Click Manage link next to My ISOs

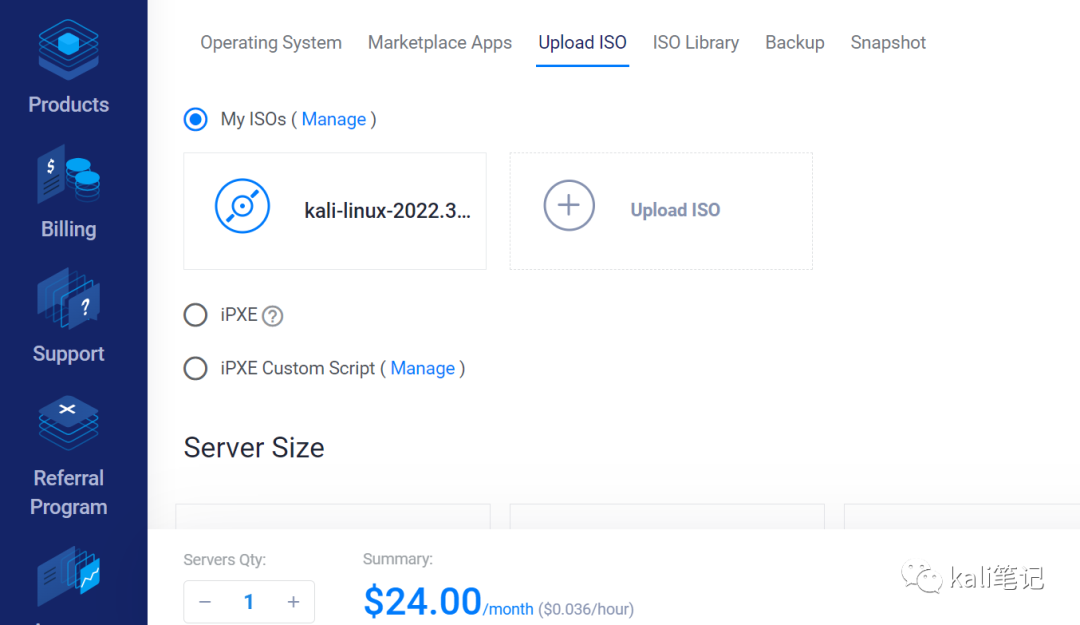334,119
